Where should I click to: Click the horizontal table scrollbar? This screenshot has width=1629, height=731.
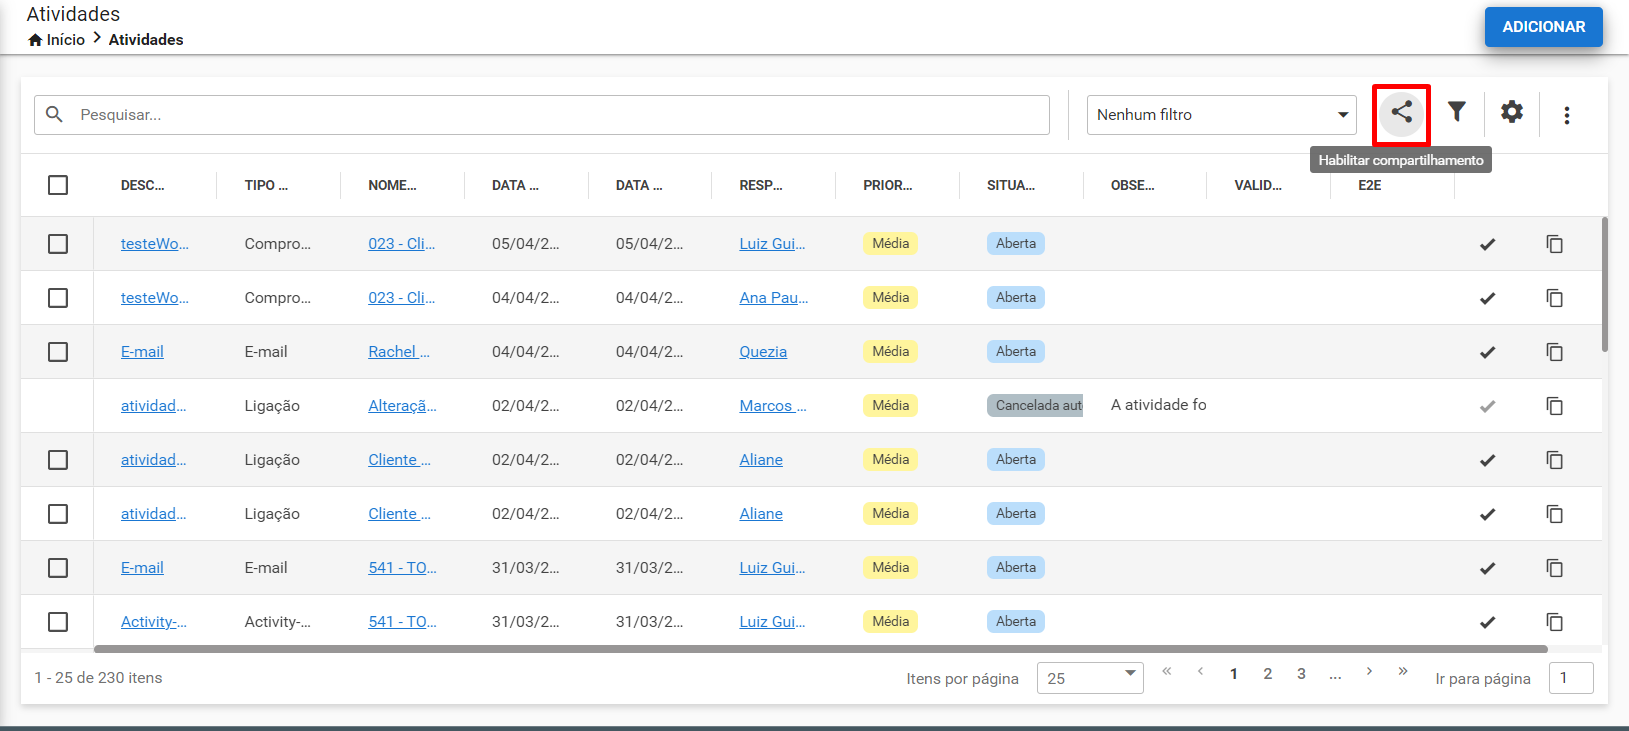pyautogui.click(x=820, y=649)
